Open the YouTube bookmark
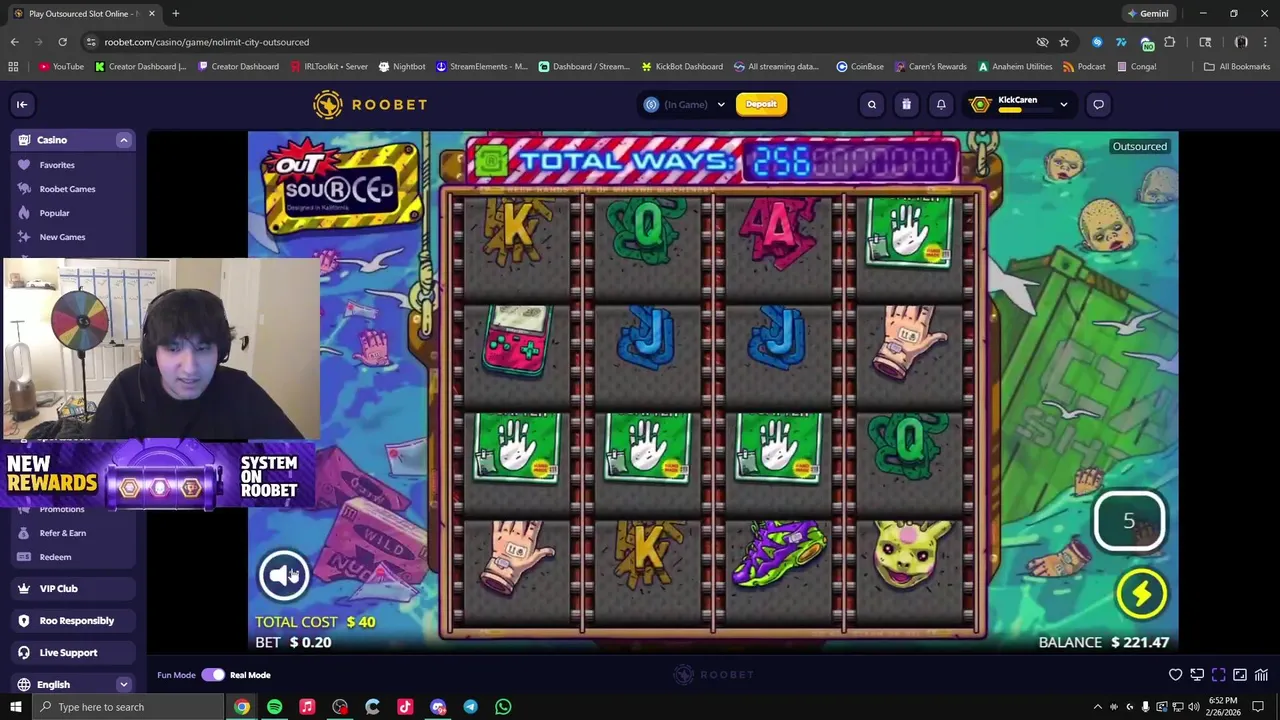The height and width of the screenshot is (720, 1280). 61,67
